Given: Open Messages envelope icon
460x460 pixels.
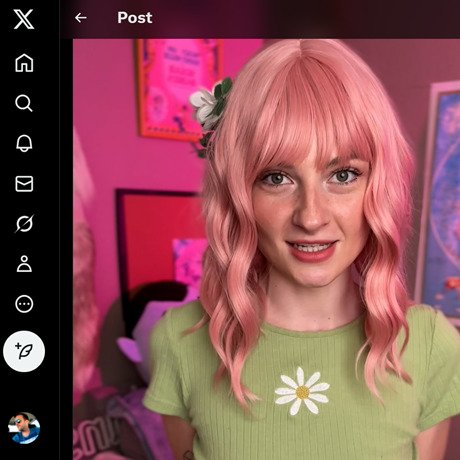Looking at the screenshot, I should [x=24, y=184].
